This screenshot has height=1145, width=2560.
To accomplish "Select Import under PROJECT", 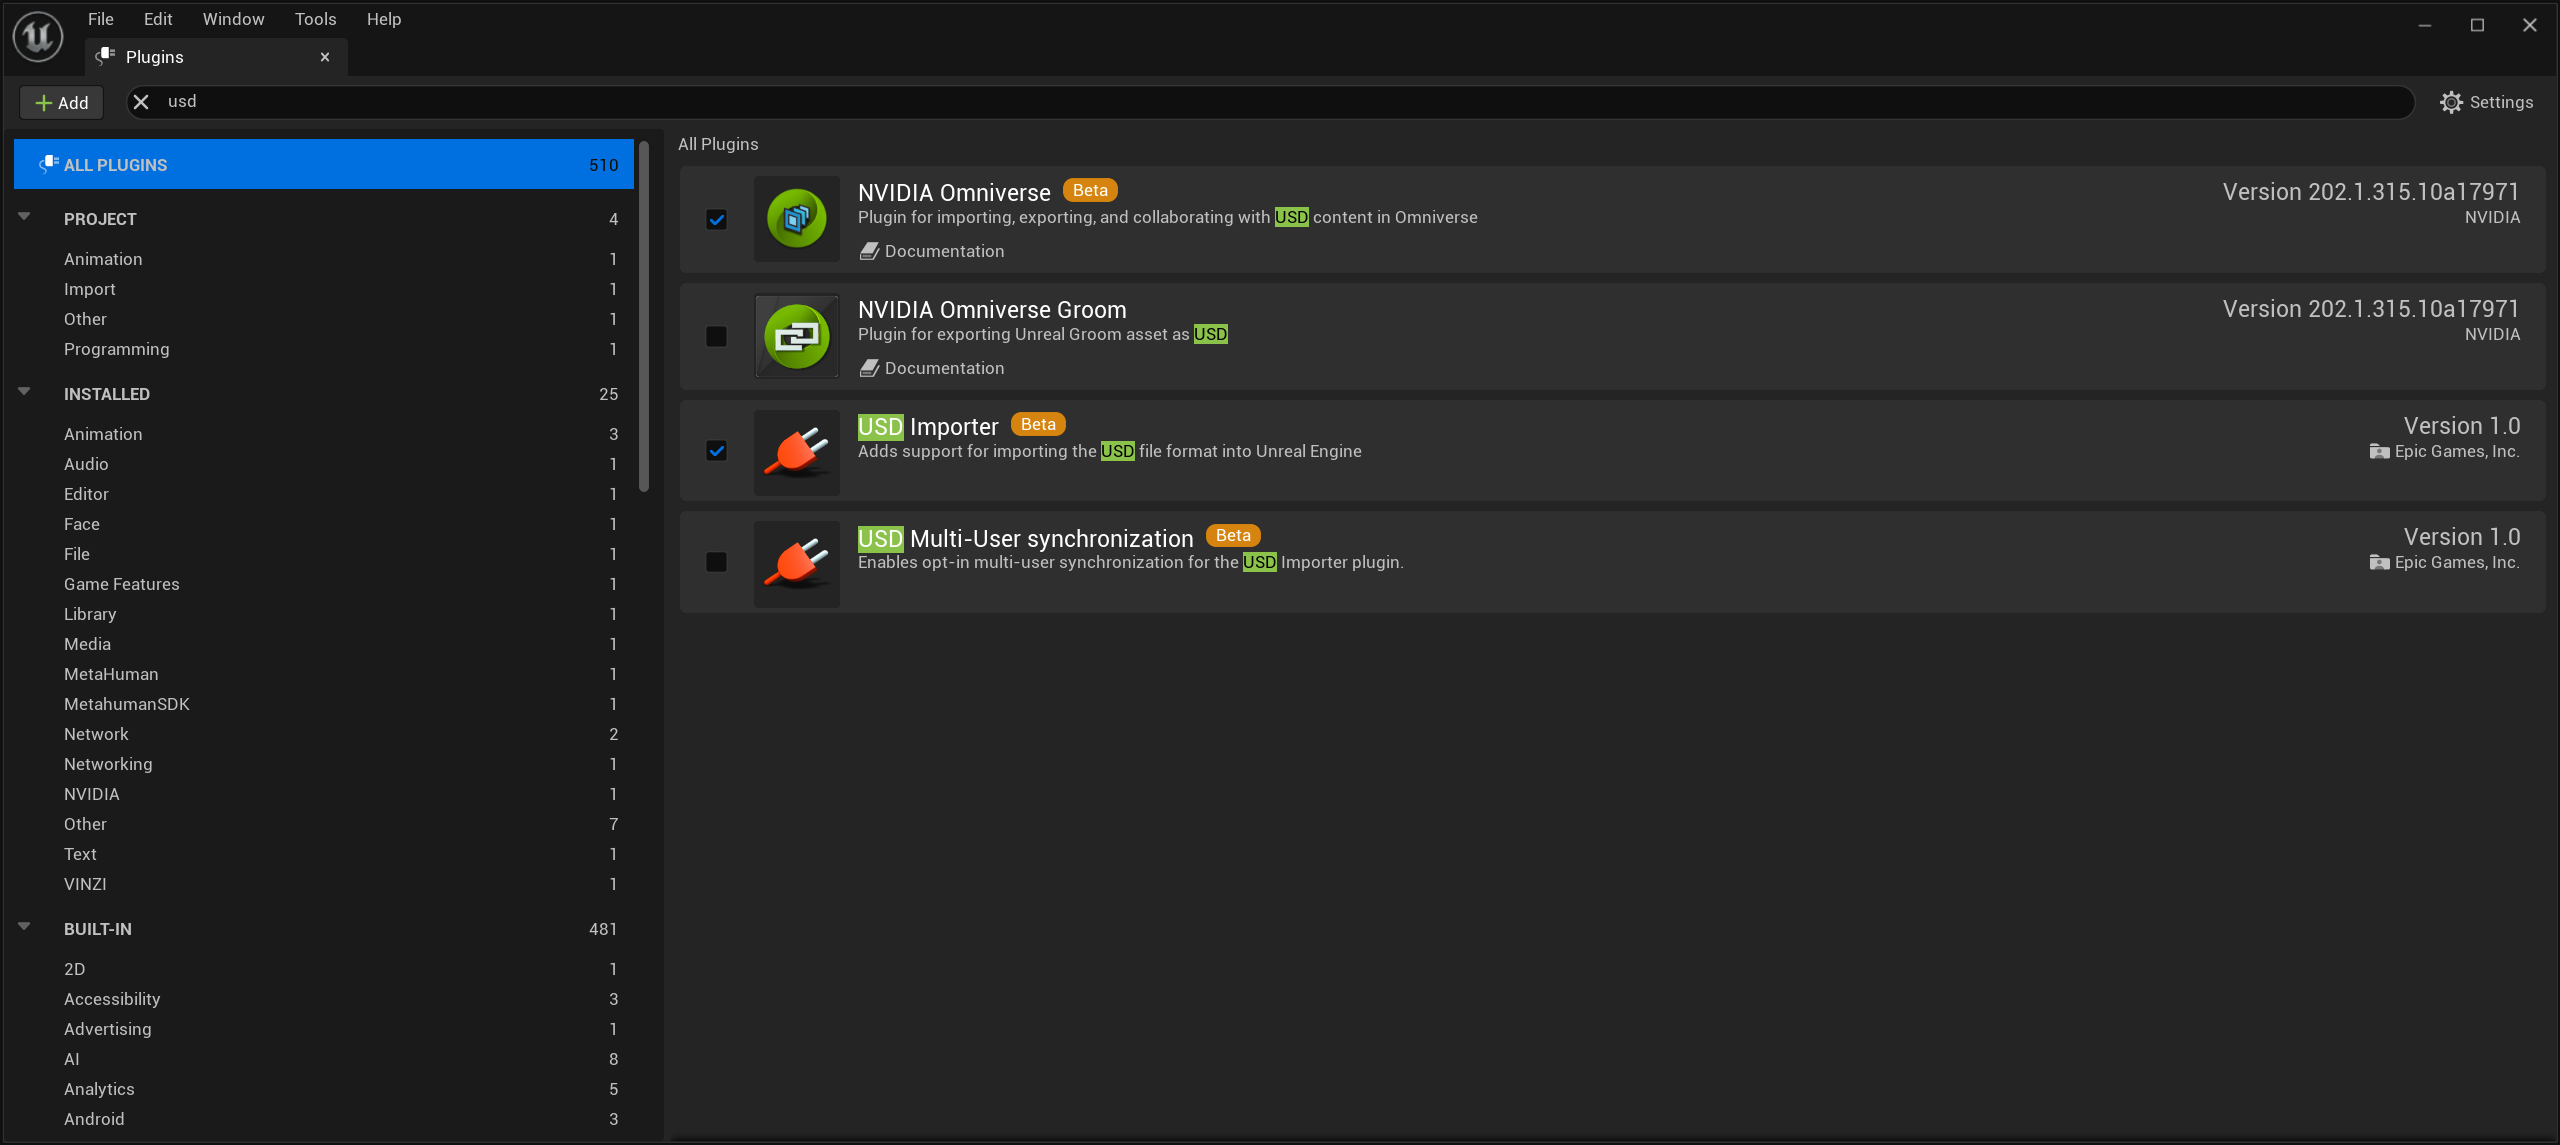I will coord(324,289).
